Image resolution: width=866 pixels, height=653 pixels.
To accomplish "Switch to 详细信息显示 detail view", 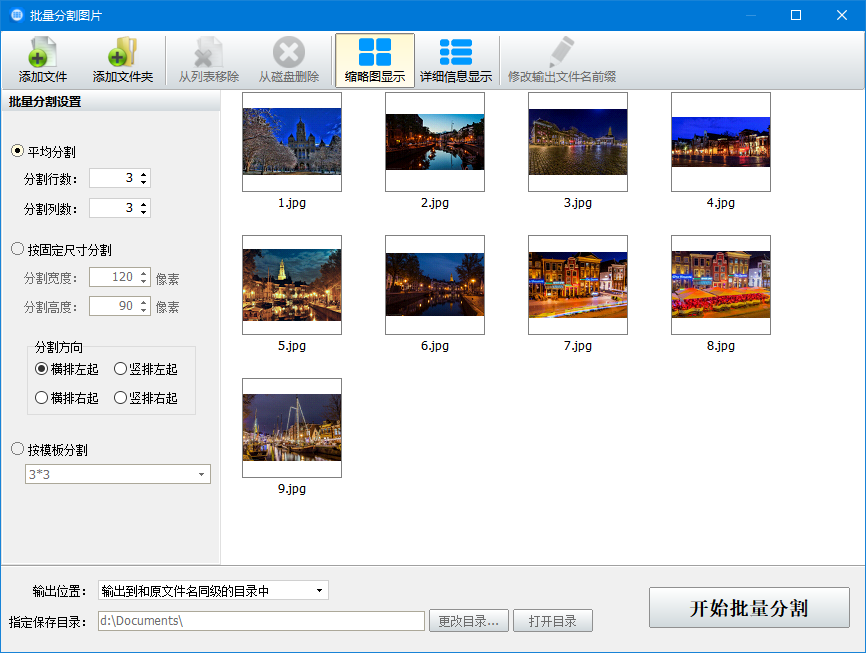I will click(455, 58).
